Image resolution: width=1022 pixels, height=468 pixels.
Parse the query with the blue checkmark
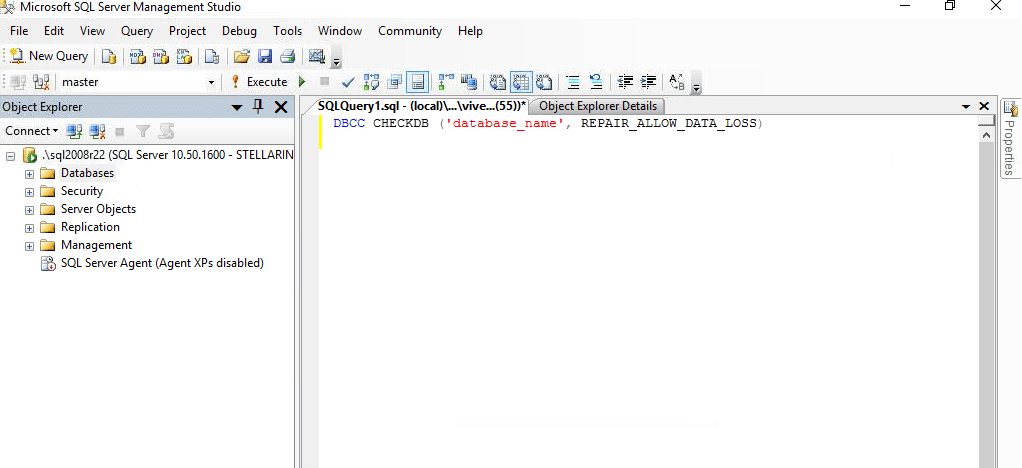[x=347, y=82]
